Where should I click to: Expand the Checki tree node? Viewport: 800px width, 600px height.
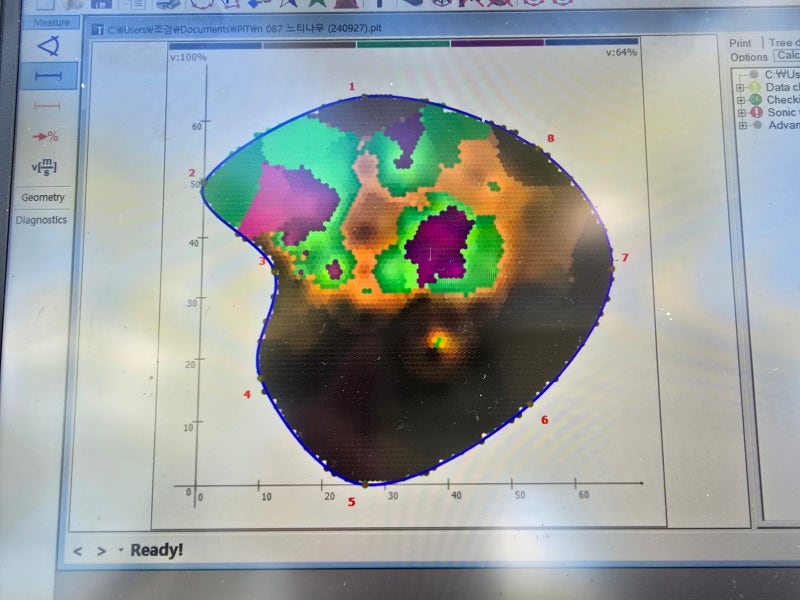[741, 100]
